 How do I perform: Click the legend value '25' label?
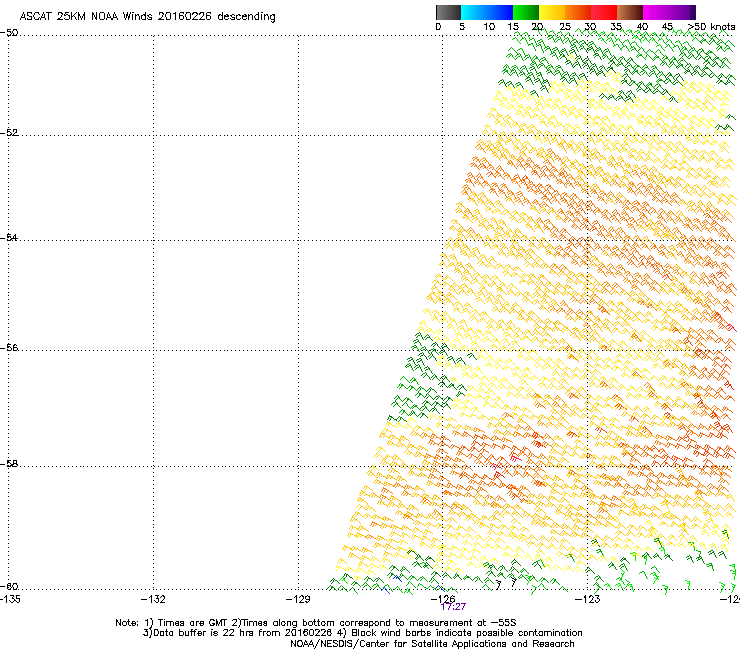(565, 27)
